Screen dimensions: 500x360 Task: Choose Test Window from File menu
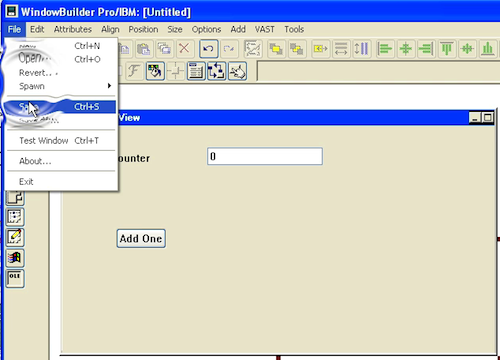[61, 140]
